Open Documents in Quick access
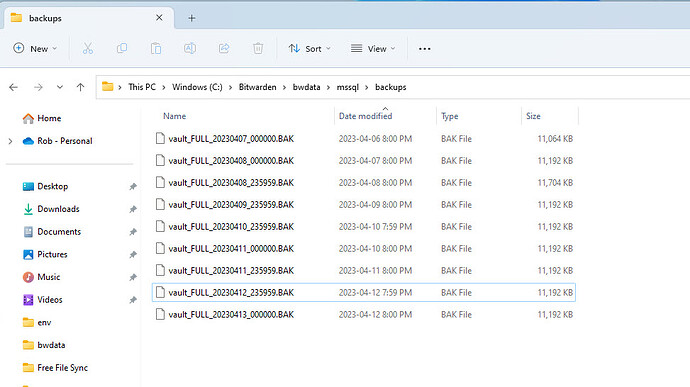690x387 pixels. (x=52, y=232)
